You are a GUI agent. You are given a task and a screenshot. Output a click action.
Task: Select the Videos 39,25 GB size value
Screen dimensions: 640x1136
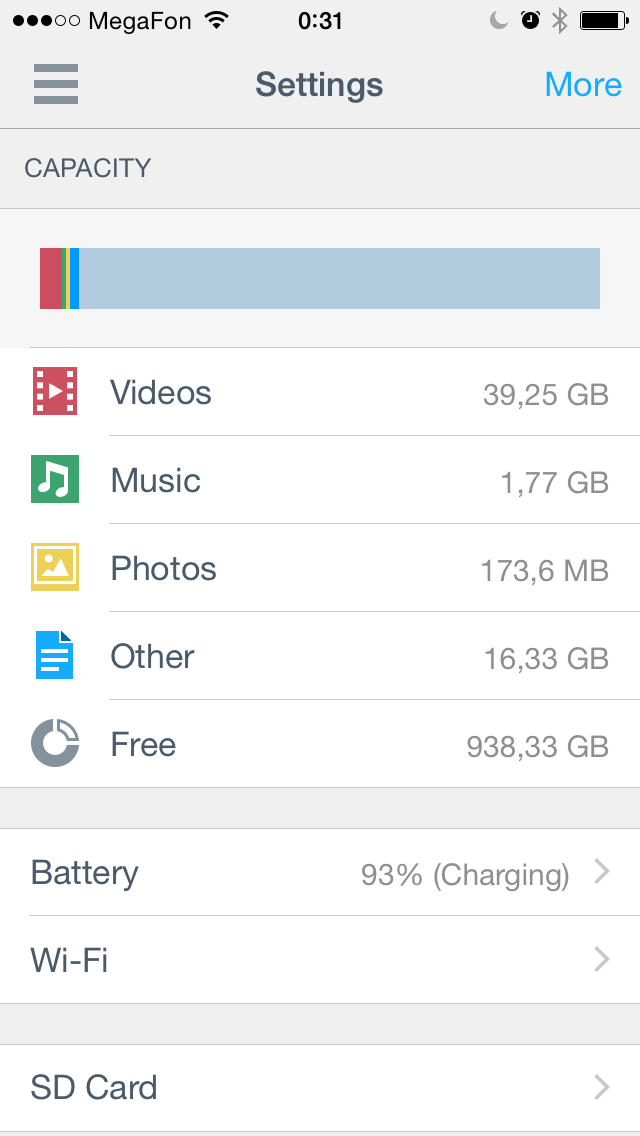(545, 393)
